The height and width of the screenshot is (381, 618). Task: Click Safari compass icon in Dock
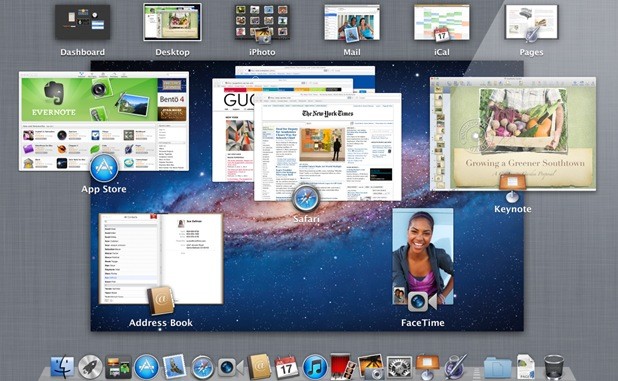[203, 367]
